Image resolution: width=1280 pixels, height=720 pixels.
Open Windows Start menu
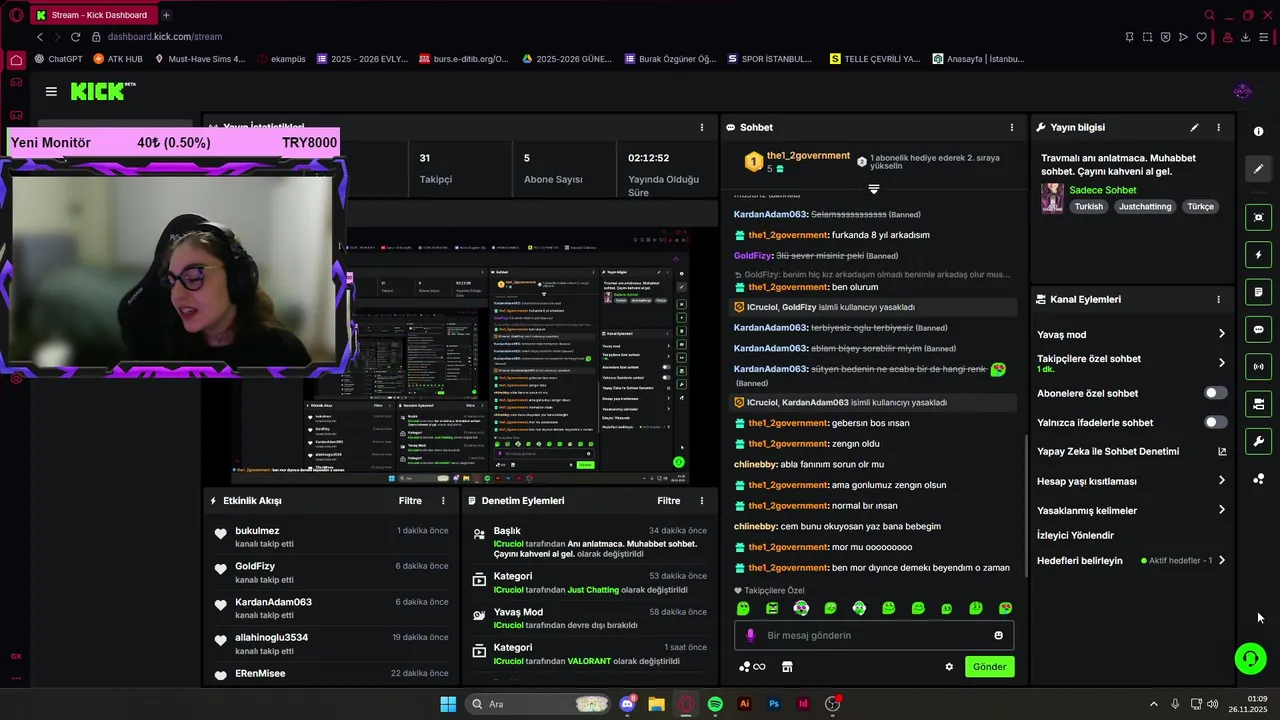tap(448, 704)
